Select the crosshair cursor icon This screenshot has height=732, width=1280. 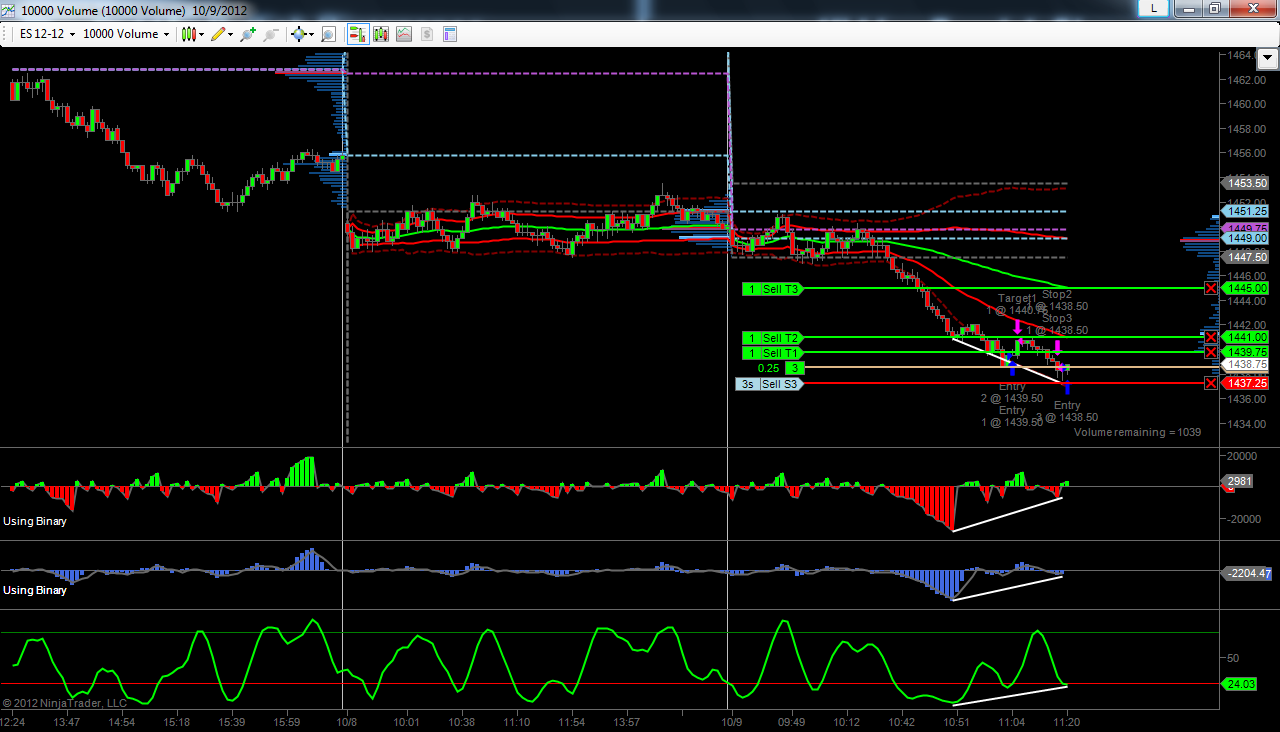click(298, 34)
